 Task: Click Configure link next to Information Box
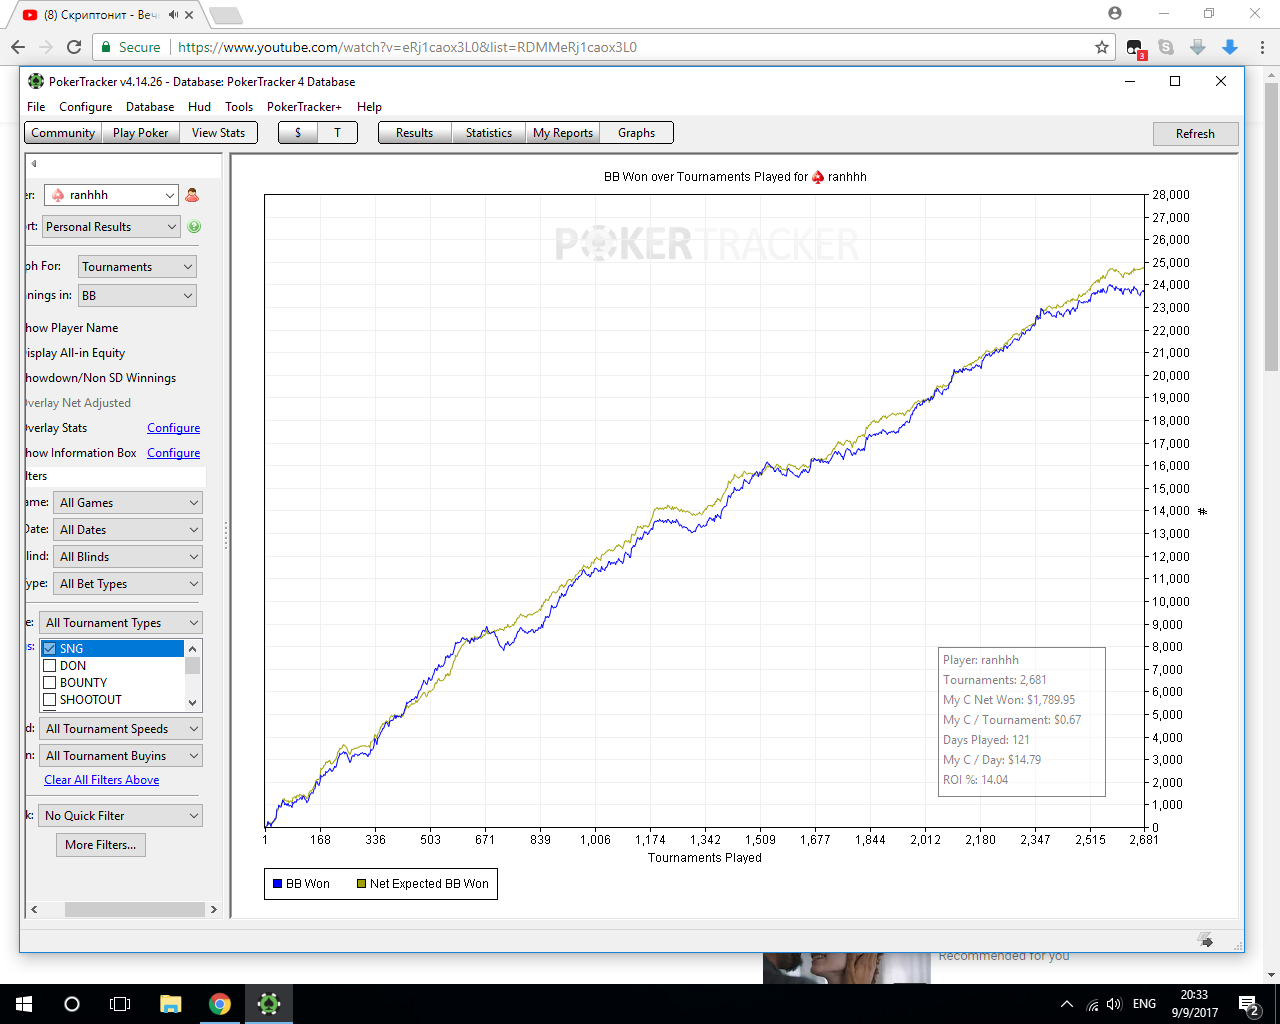point(174,453)
